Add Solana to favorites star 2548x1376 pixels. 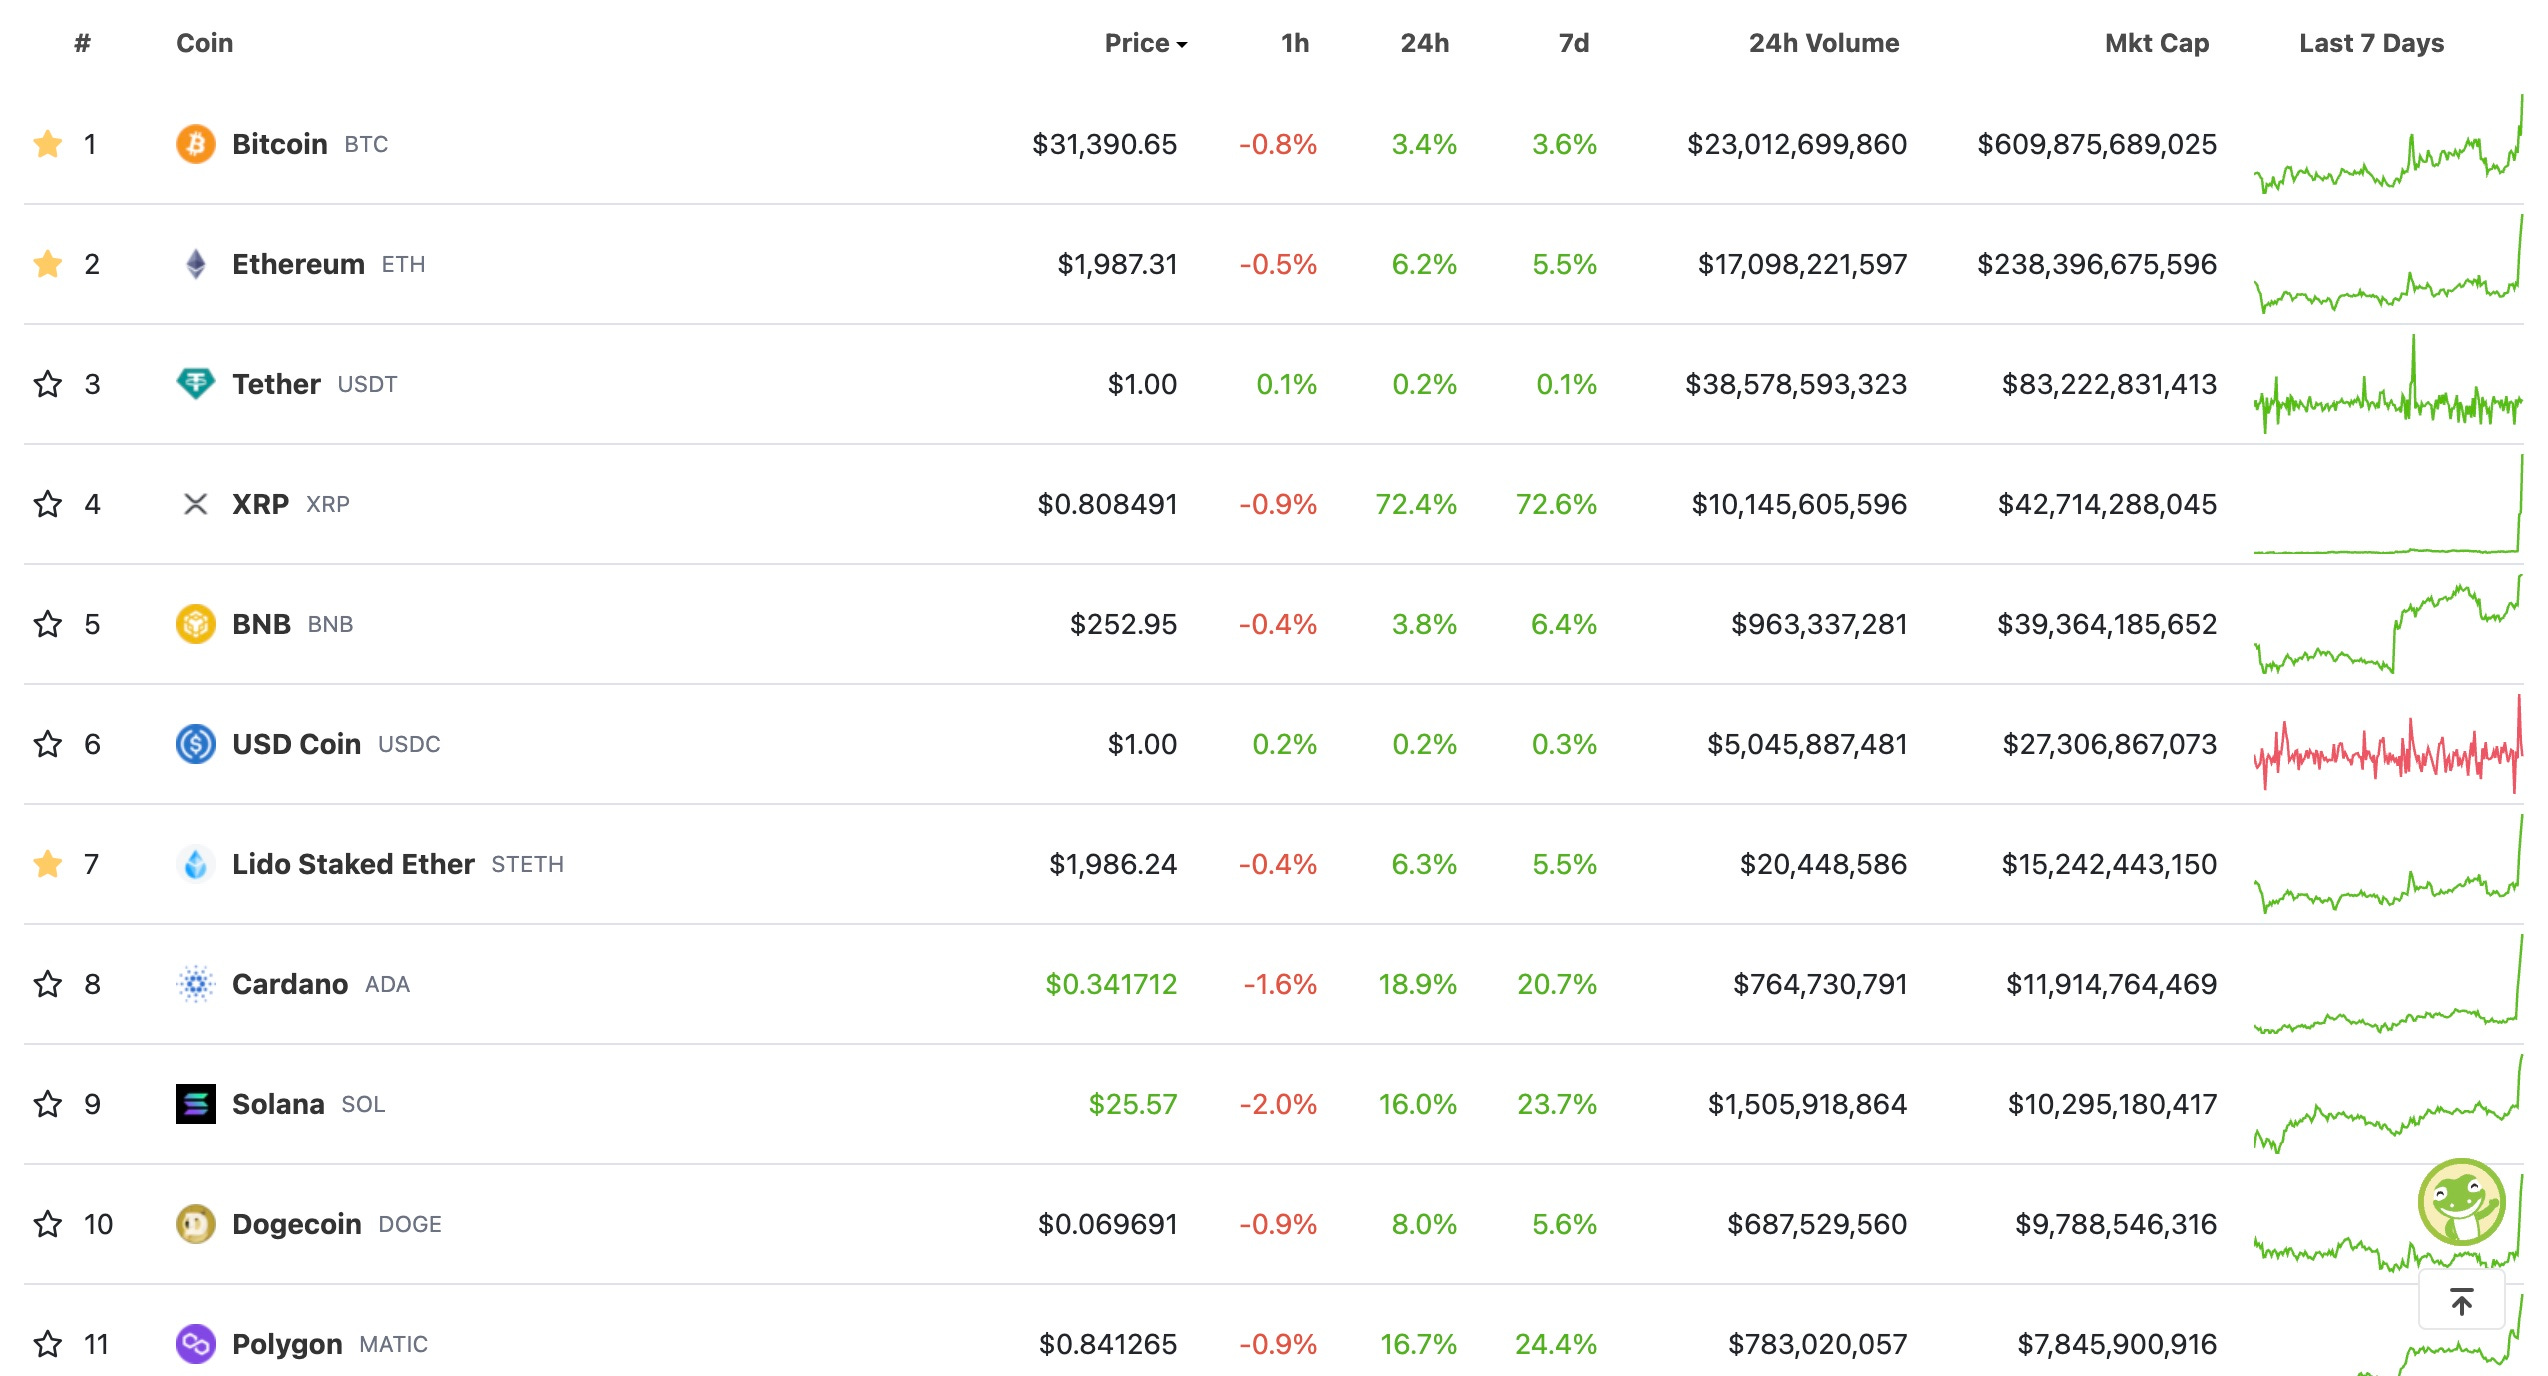48,1104
